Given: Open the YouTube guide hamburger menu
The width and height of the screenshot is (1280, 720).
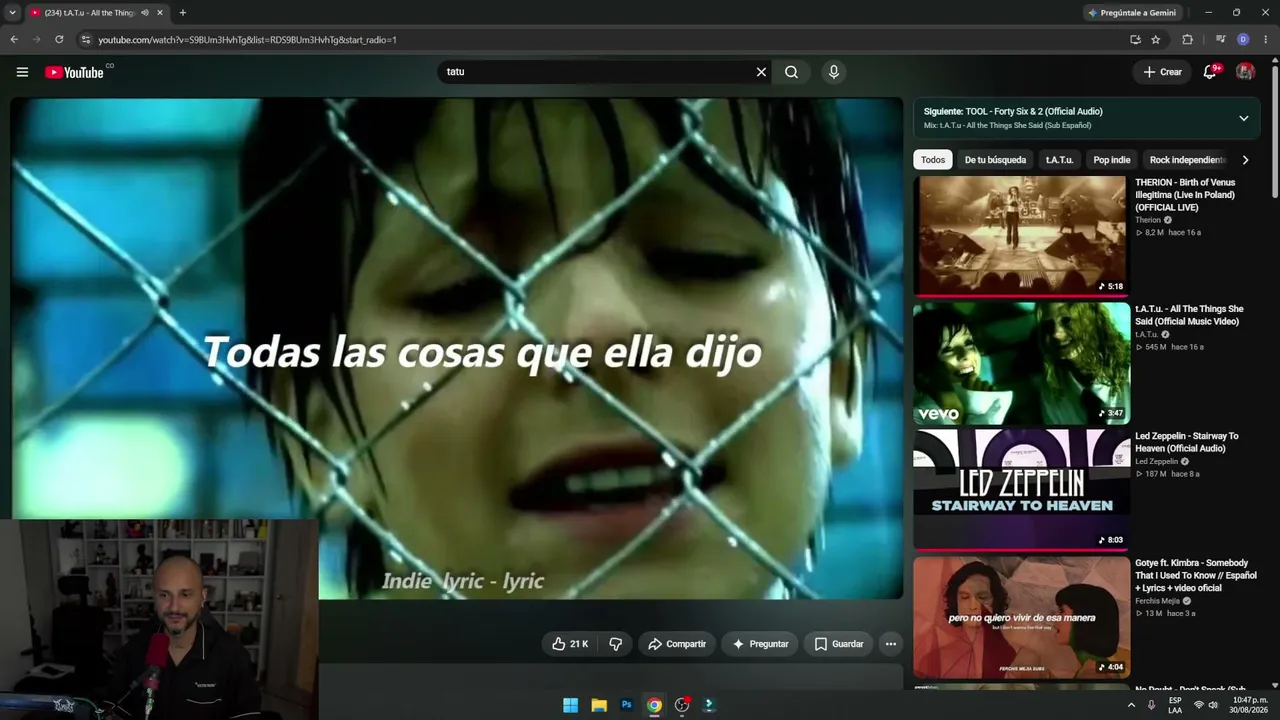Looking at the screenshot, I should coord(22,72).
